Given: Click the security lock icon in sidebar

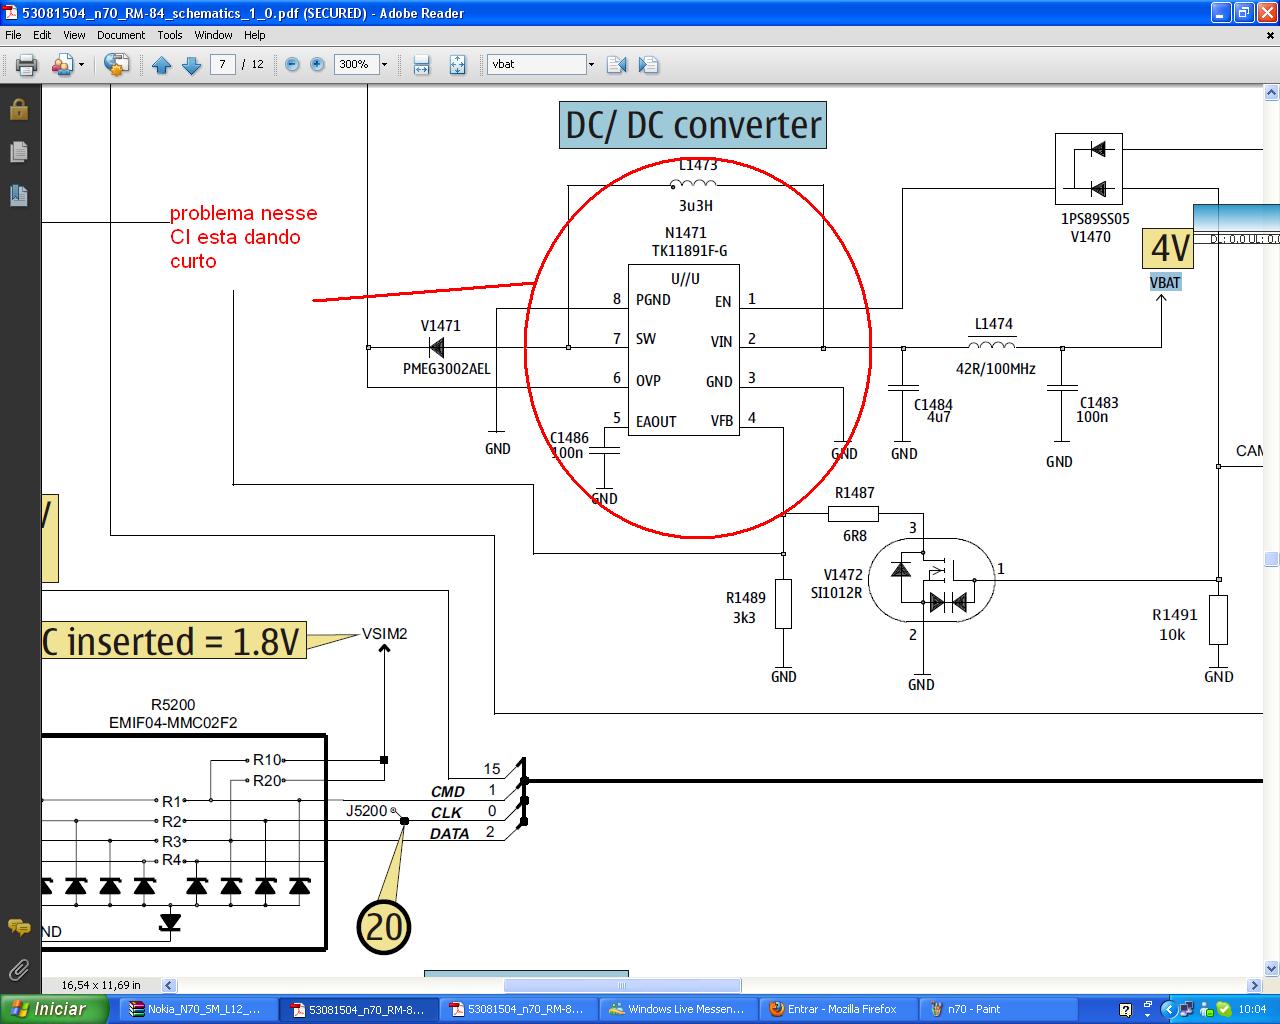Looking at the screenshot, I should pyautogui.click(x=19, y=109).
